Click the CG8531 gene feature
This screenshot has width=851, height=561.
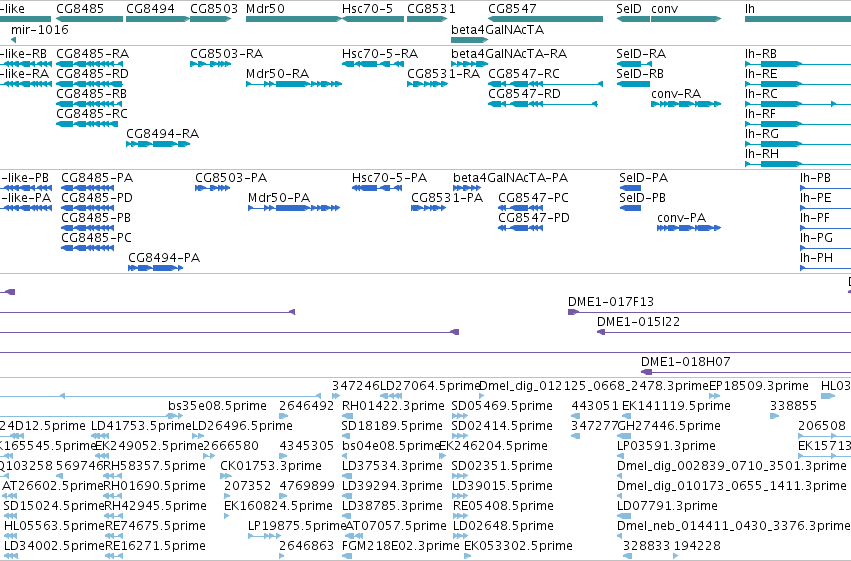pos(427,19)
